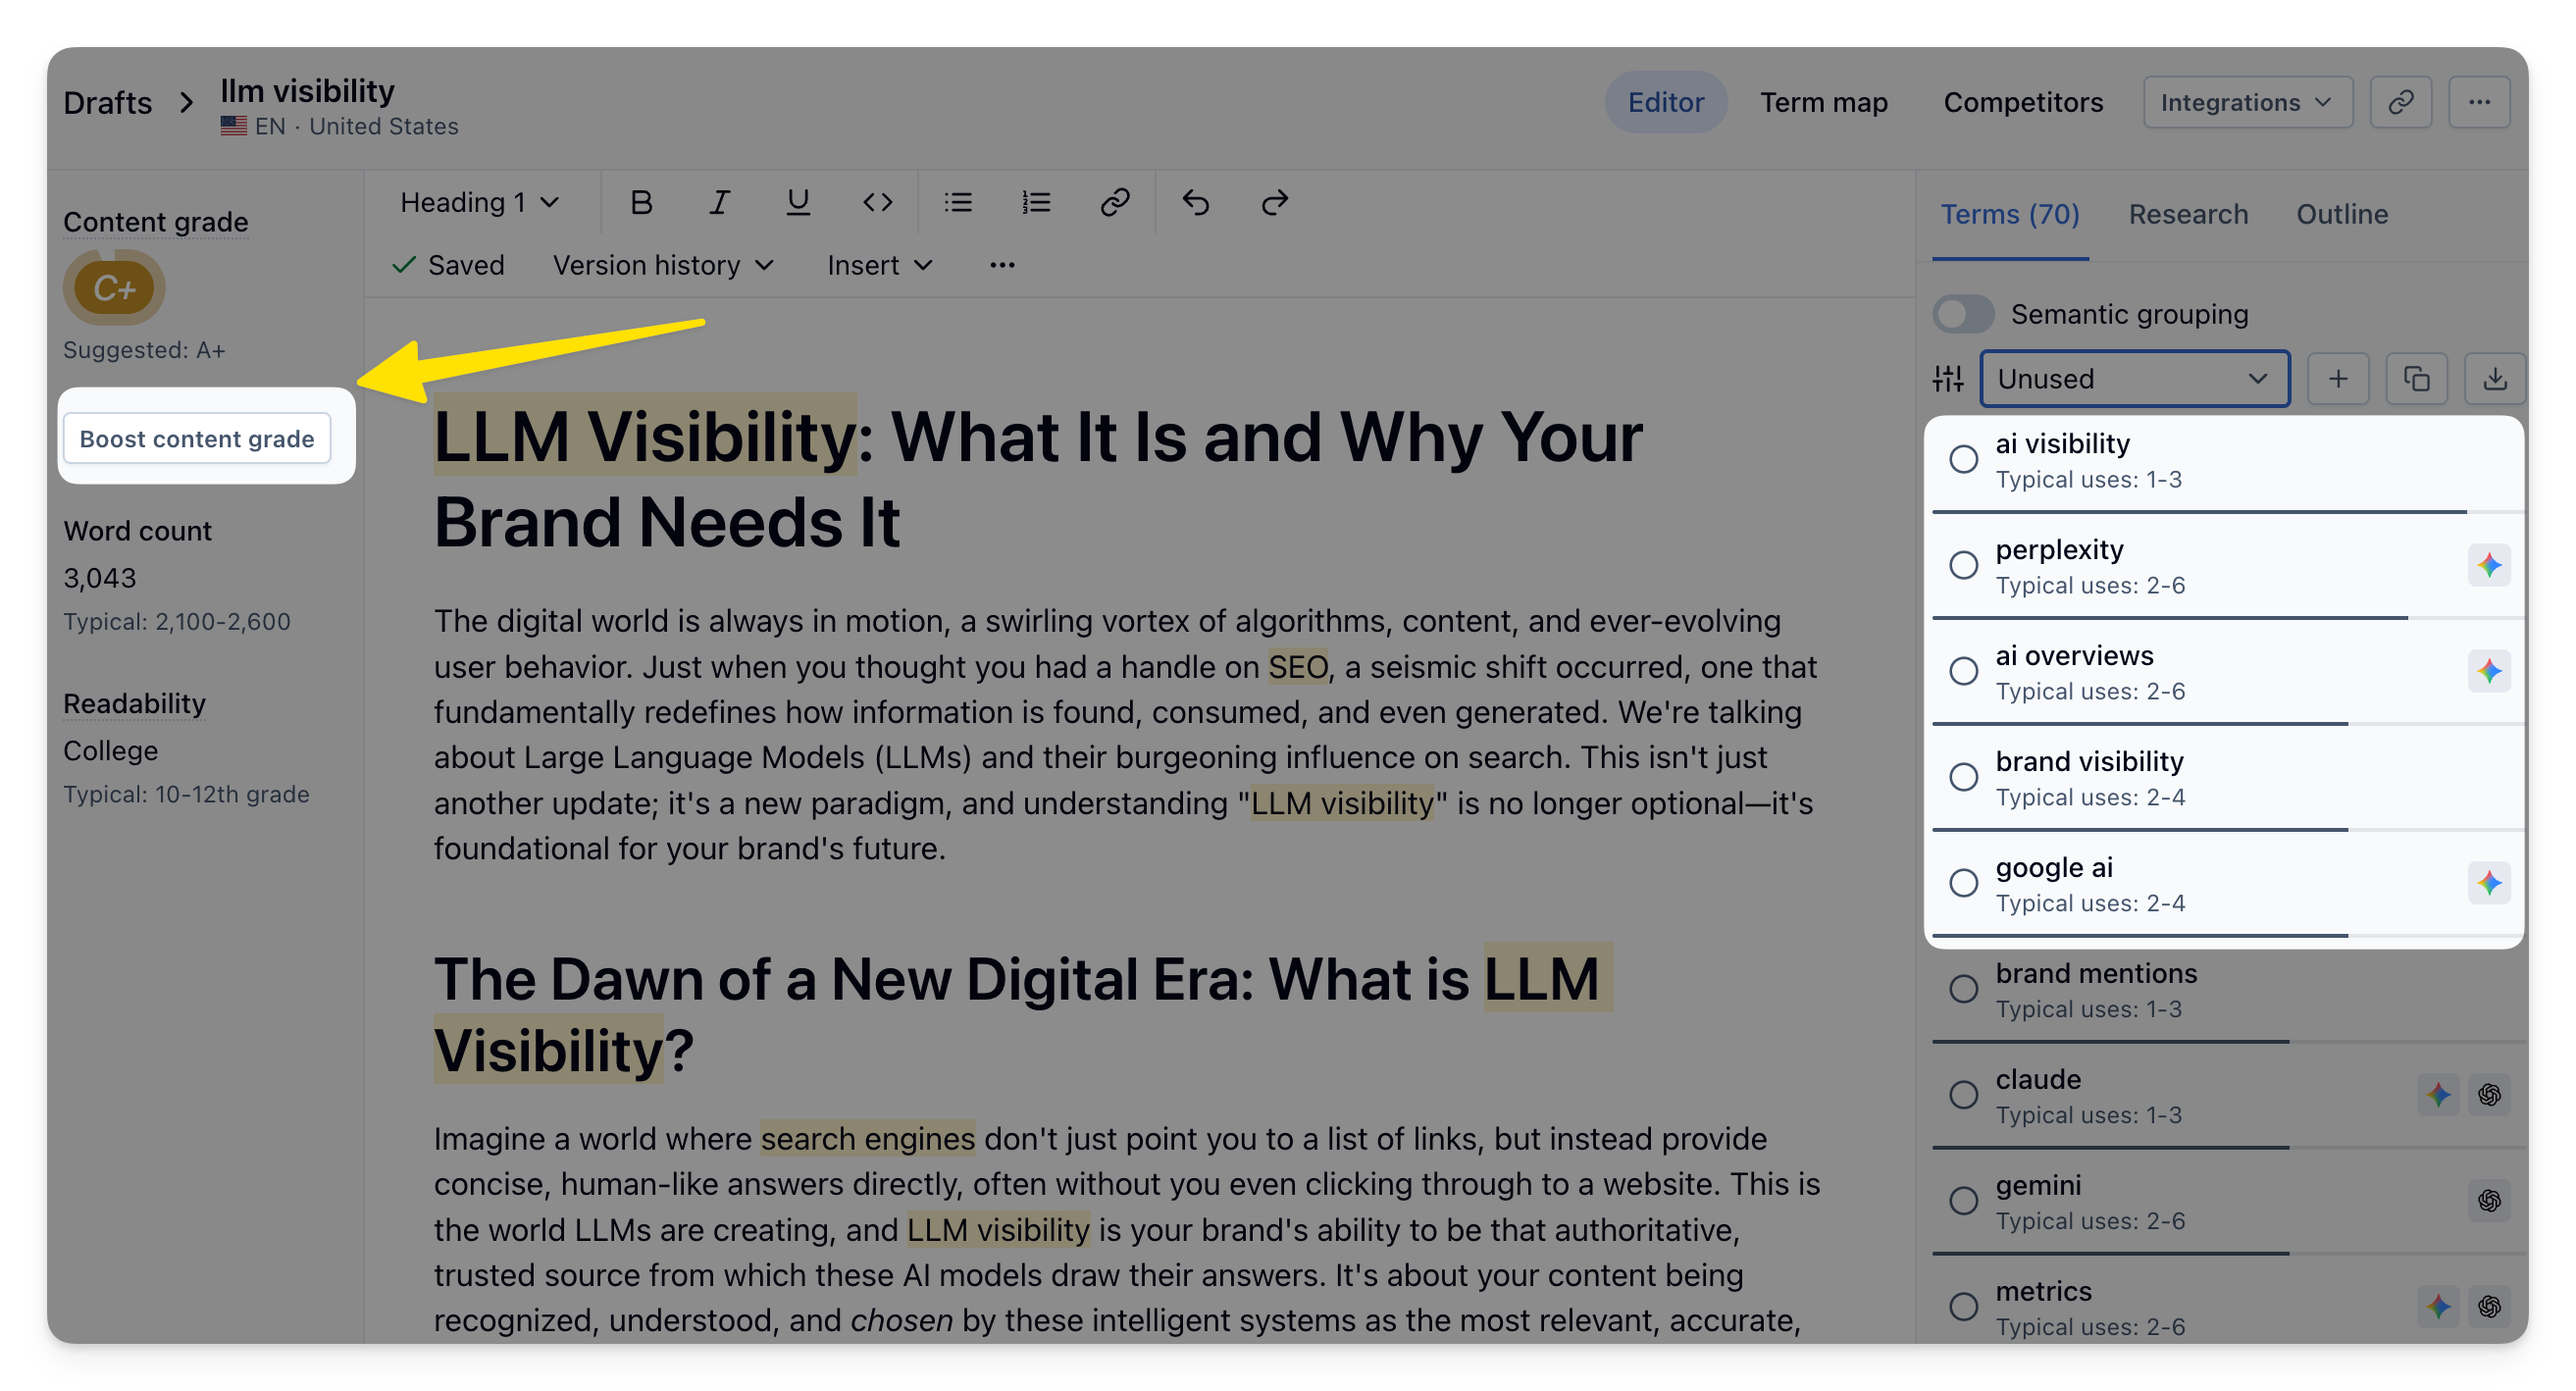The height and width of the screenshot is (1391, 2576).
Task: Open the Version history dropdown
Action: (663, 265)
